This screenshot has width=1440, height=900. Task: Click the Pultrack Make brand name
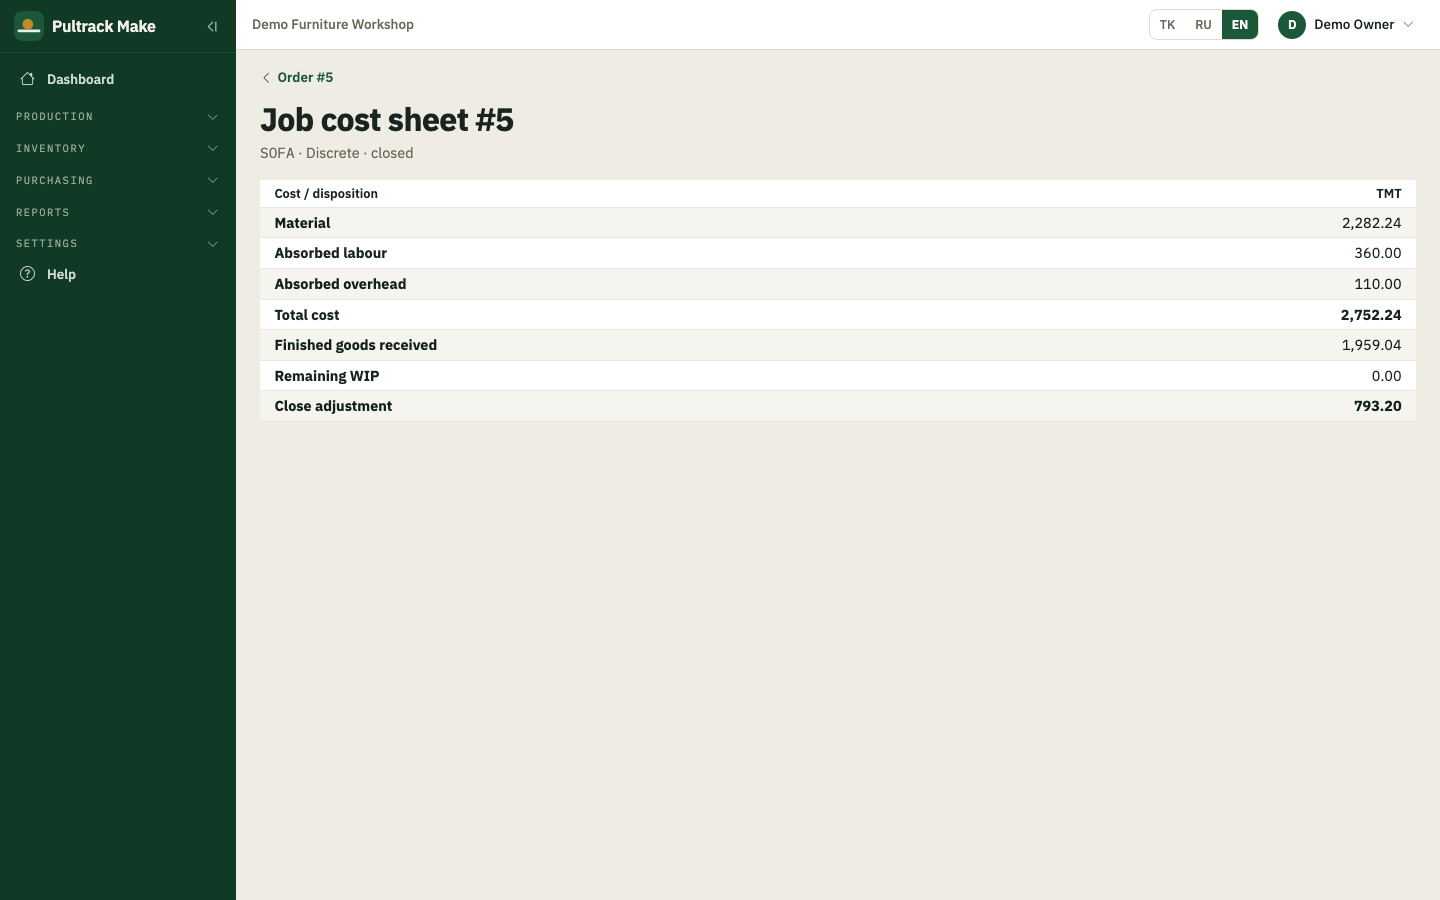coord(104,27)
